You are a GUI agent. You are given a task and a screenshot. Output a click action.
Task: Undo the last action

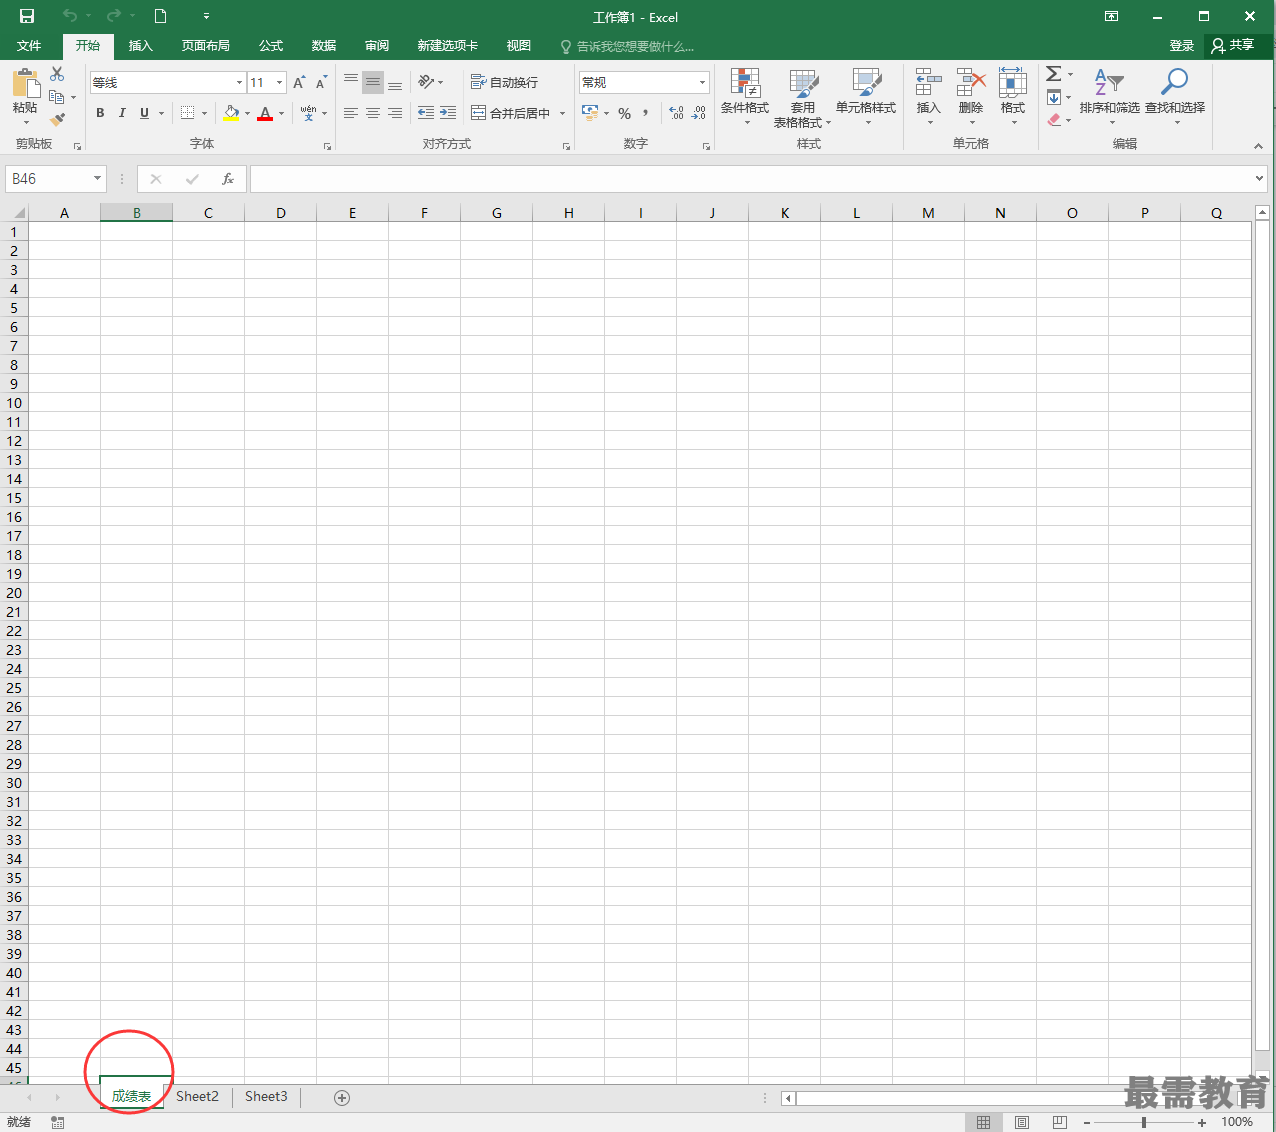coord(69,16)
